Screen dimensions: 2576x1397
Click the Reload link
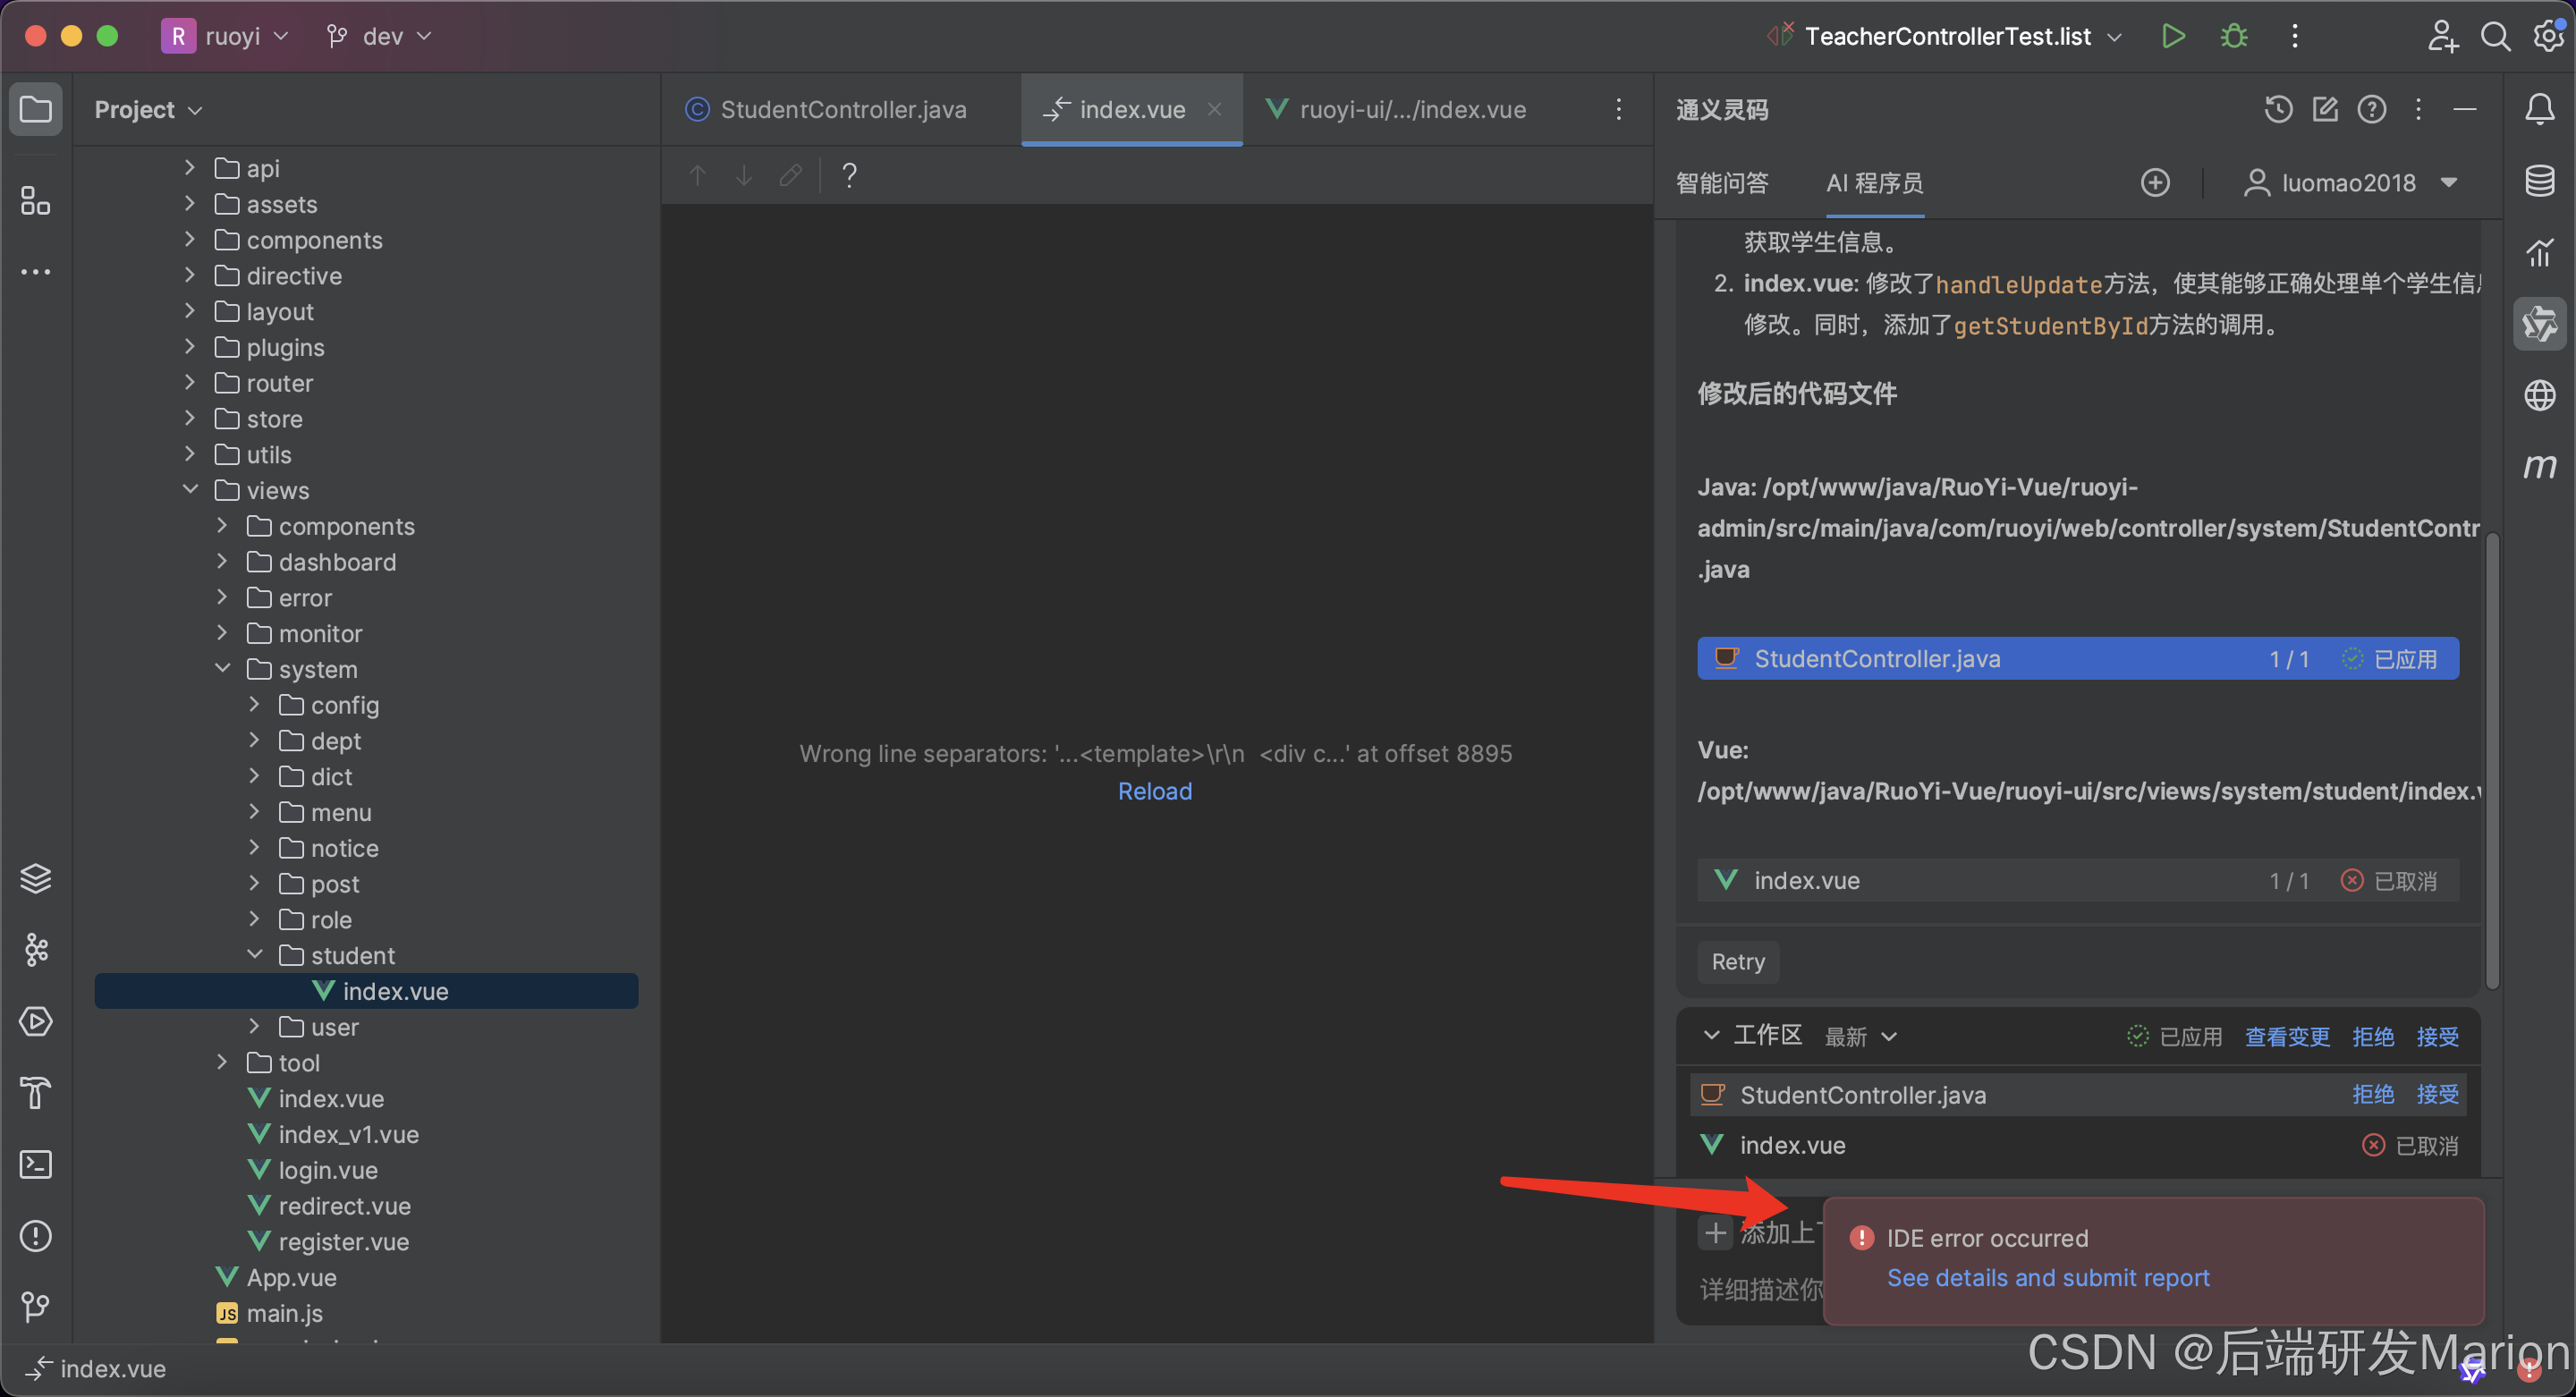[x=1154, y=791]
